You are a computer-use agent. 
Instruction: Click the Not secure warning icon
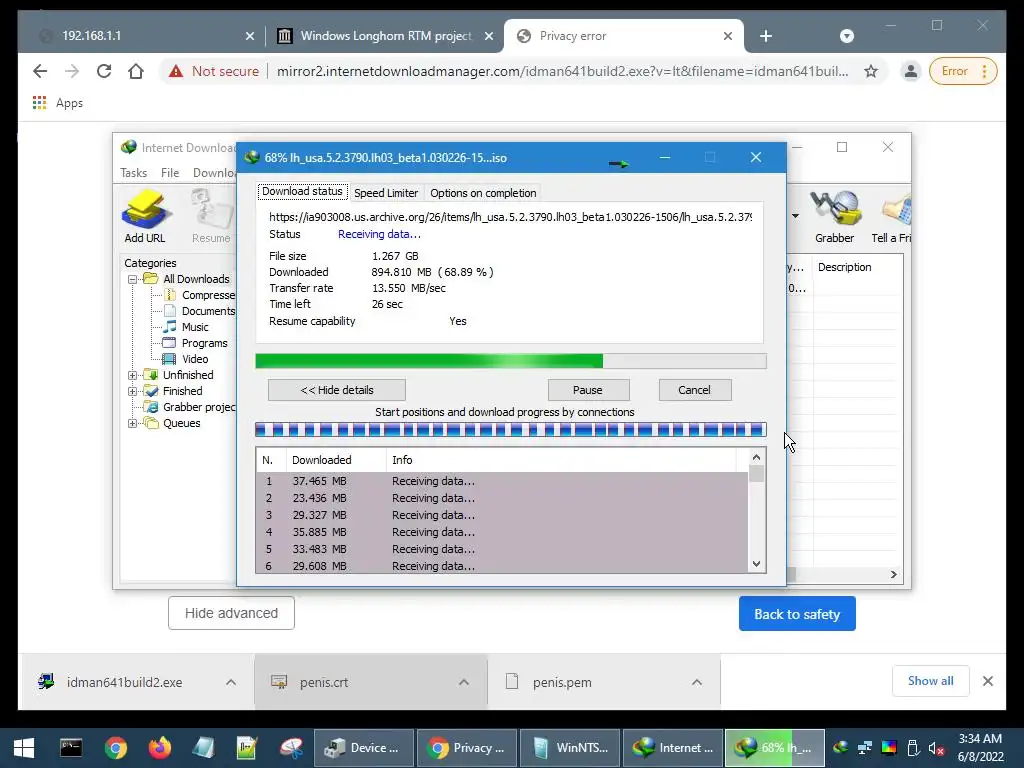coord(176,71)
